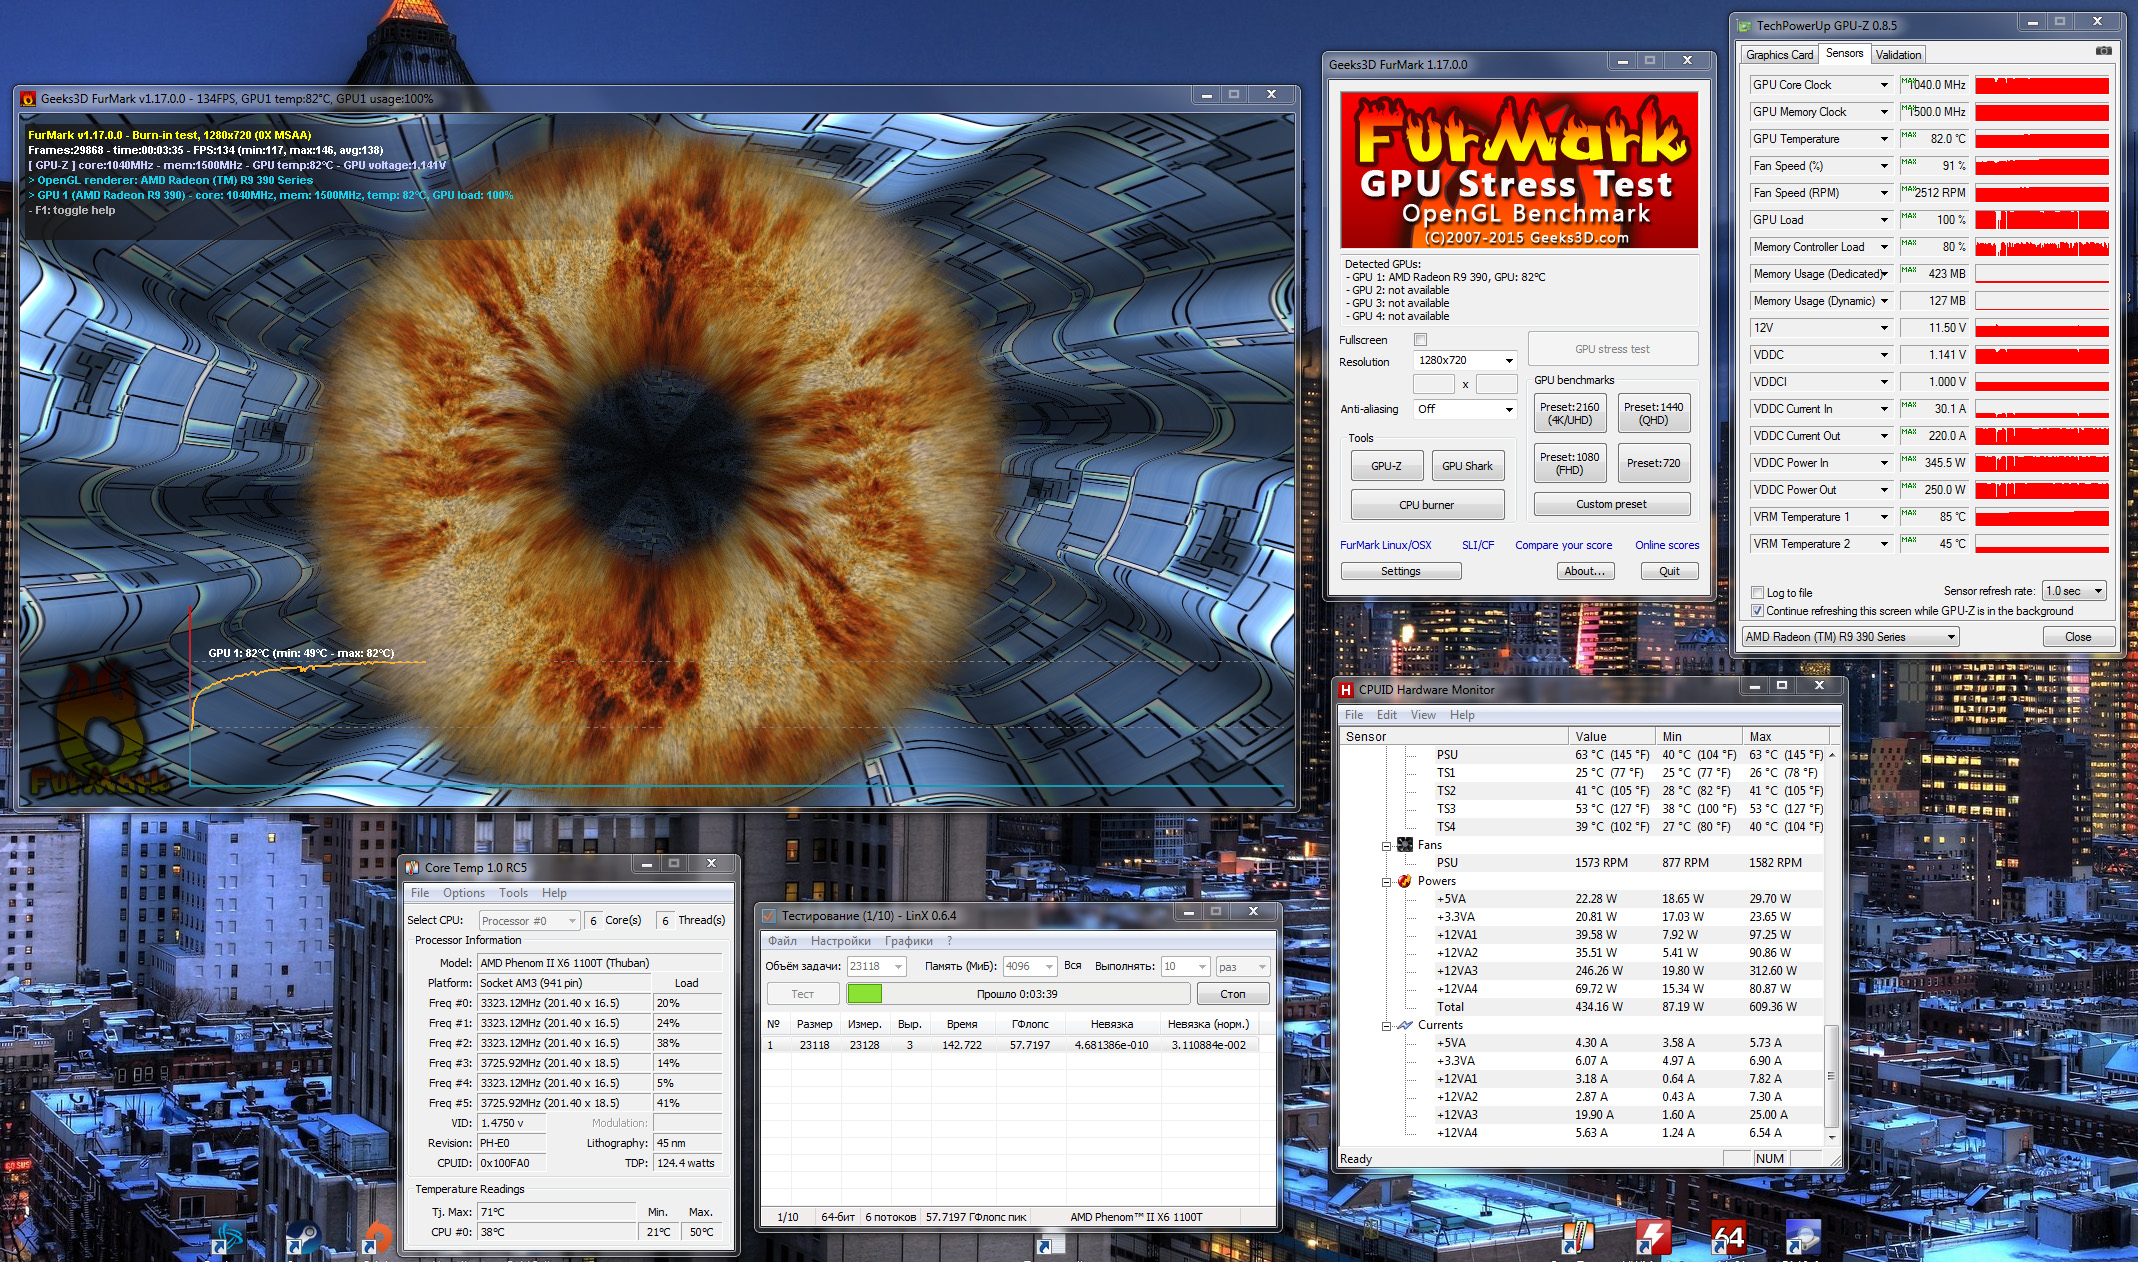Viewport: 2138px width, 1262px height.
Task: Open the Options menu in Core Temp
Action: tap(463, 893)
